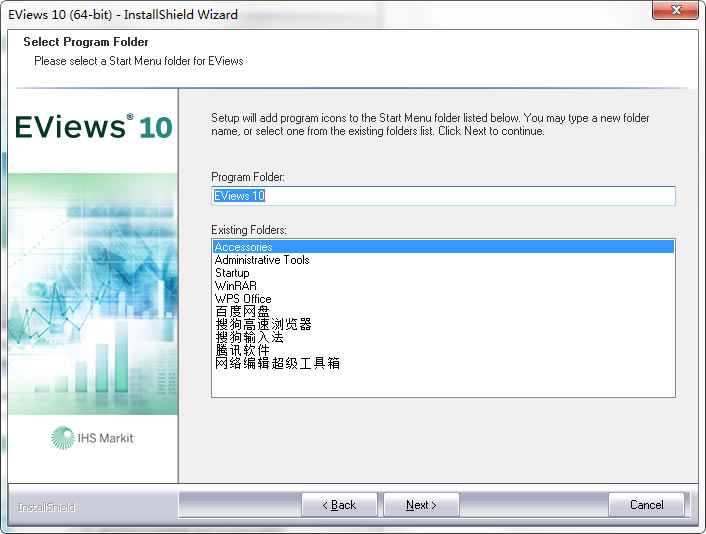Click the Program Folder text field

(443, 196)
